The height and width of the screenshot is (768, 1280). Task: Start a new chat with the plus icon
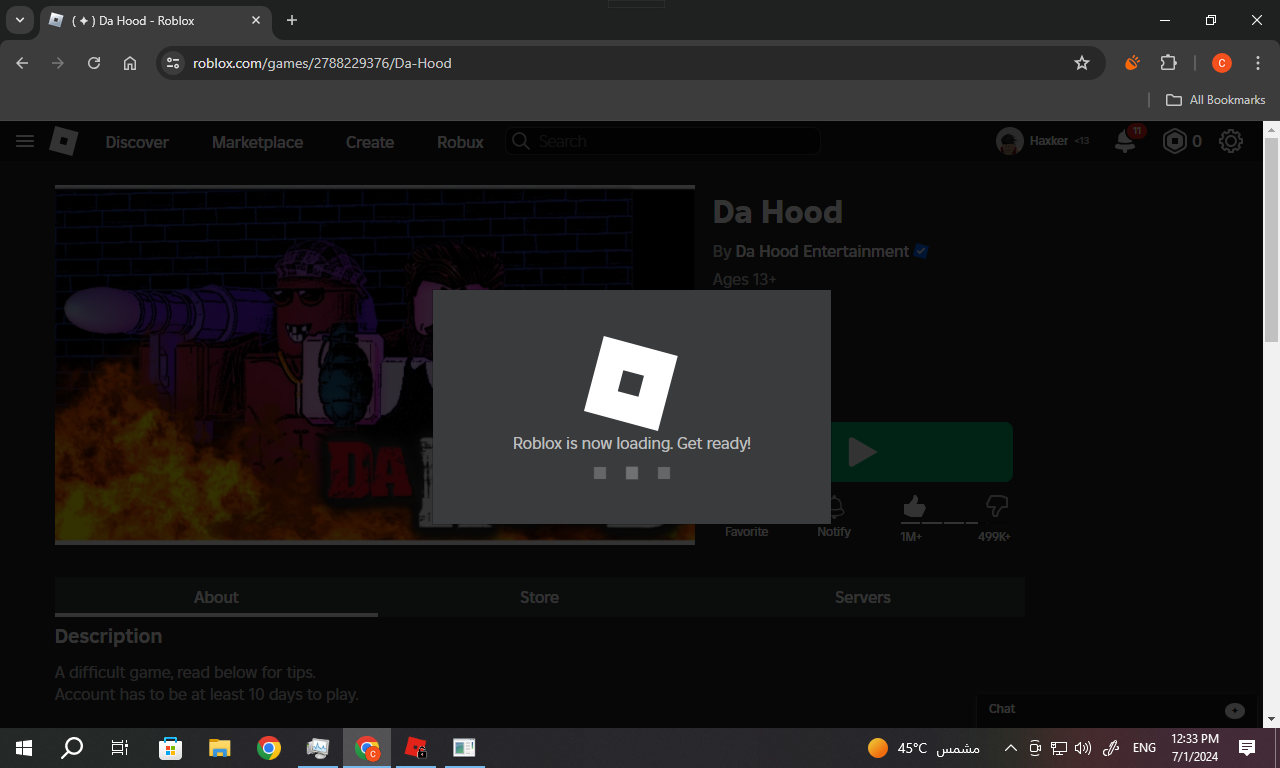click(1235, 710)
